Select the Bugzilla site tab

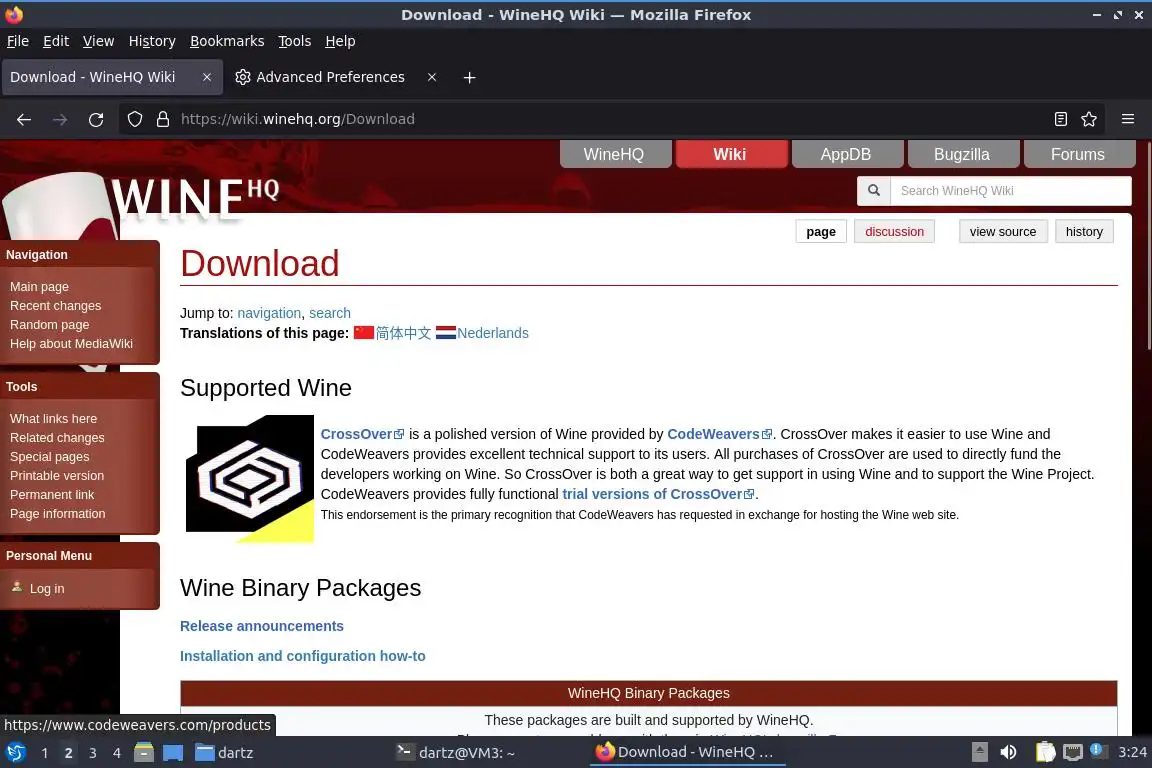tap(962, 154)
